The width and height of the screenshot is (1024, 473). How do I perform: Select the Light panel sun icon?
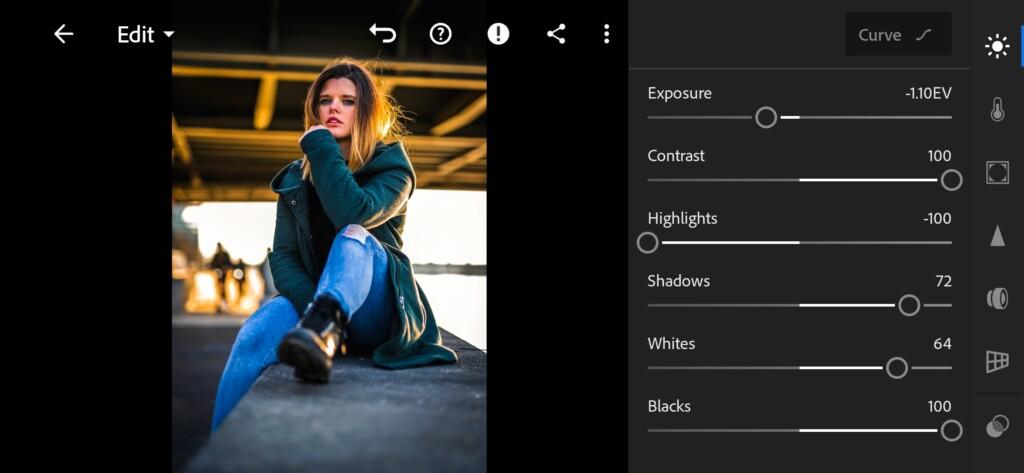point(997,46)
